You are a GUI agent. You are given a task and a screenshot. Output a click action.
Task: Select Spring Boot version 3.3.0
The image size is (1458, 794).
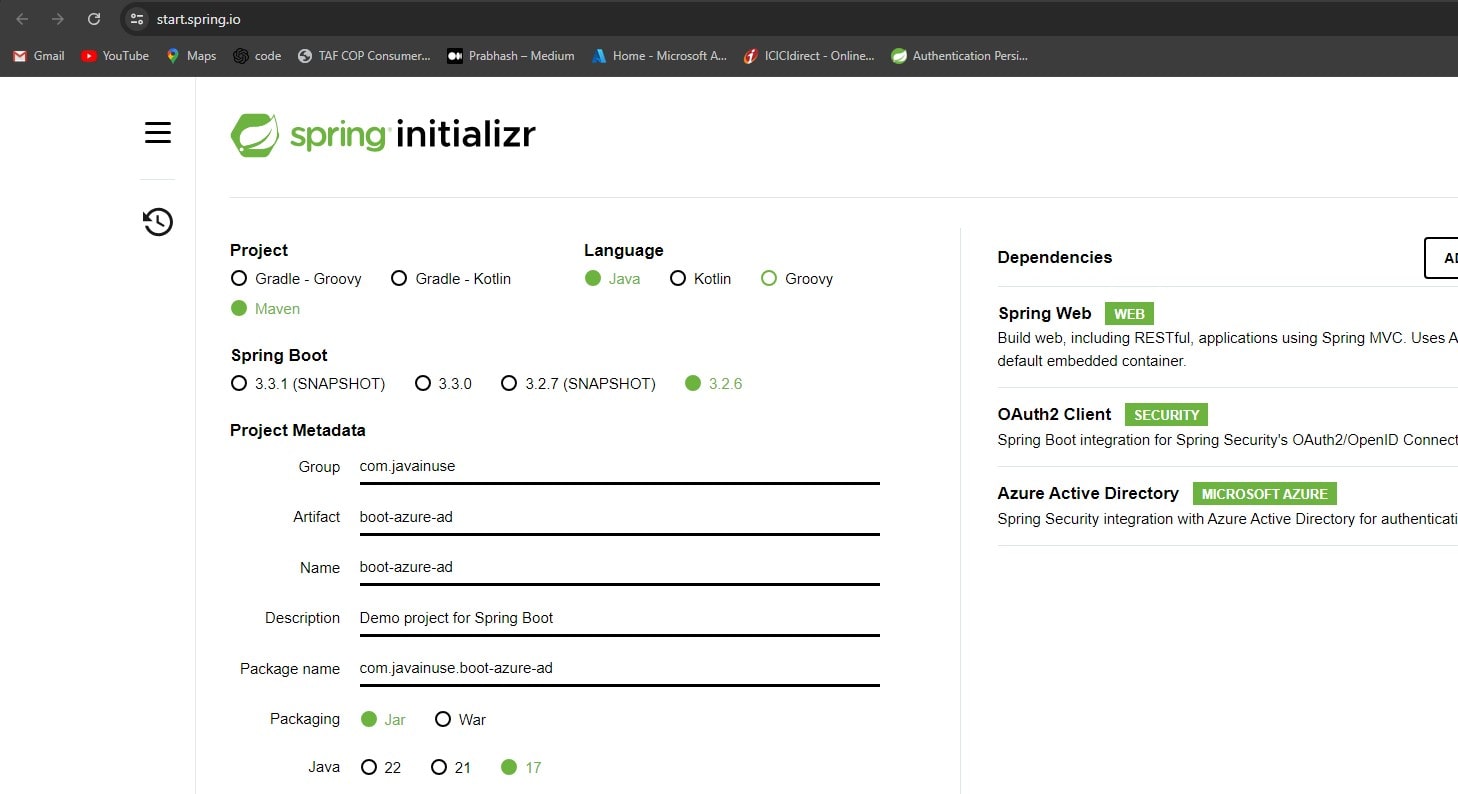[443, 383]
